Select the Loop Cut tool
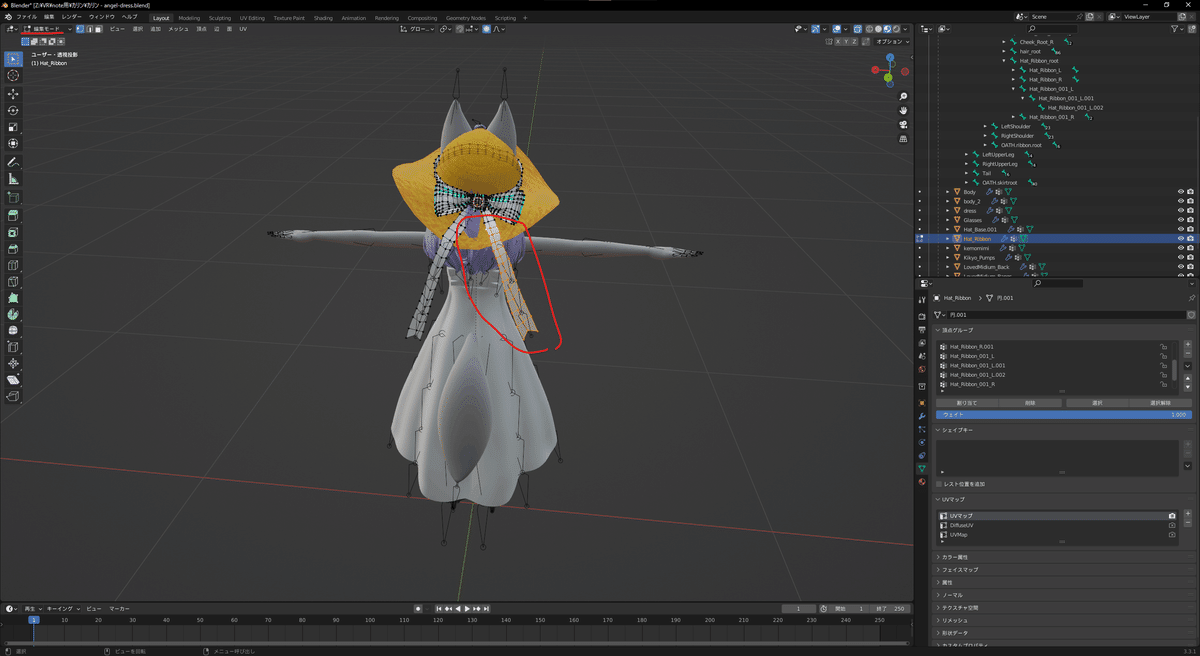Viewport: 1200px width, 656px height. pos(13,266)
